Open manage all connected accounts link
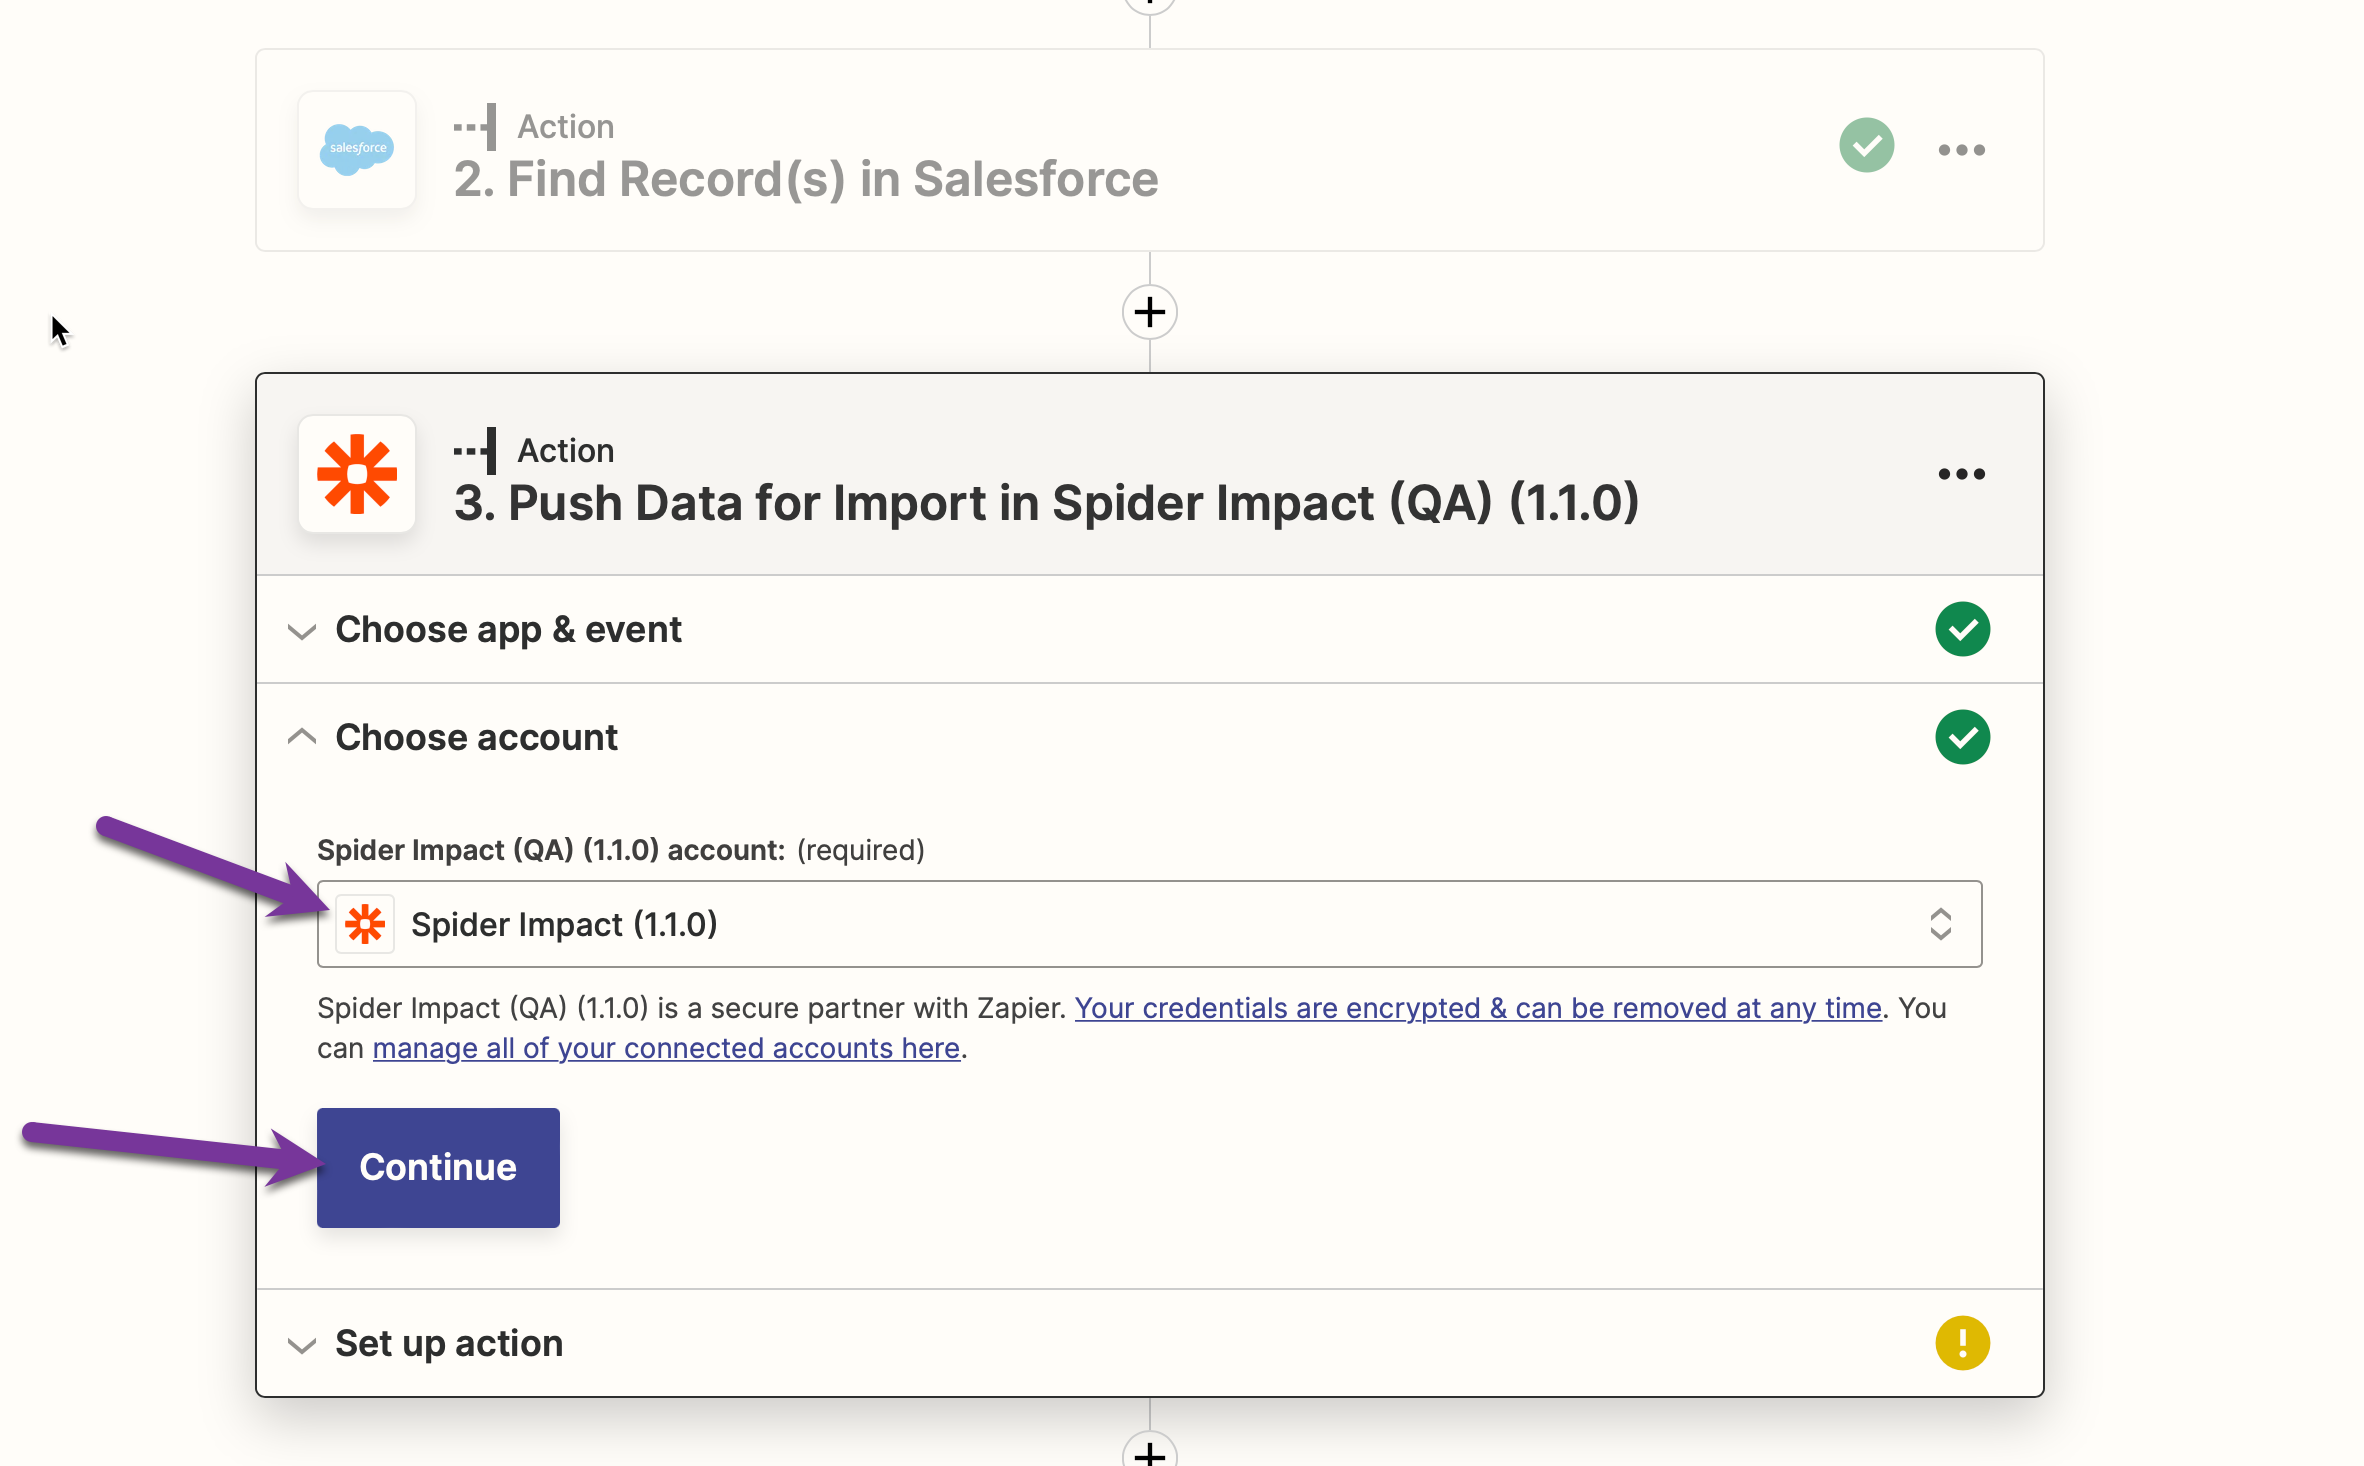The width and height of the screenshot is (2364, 1466). tap(666, 1048)
